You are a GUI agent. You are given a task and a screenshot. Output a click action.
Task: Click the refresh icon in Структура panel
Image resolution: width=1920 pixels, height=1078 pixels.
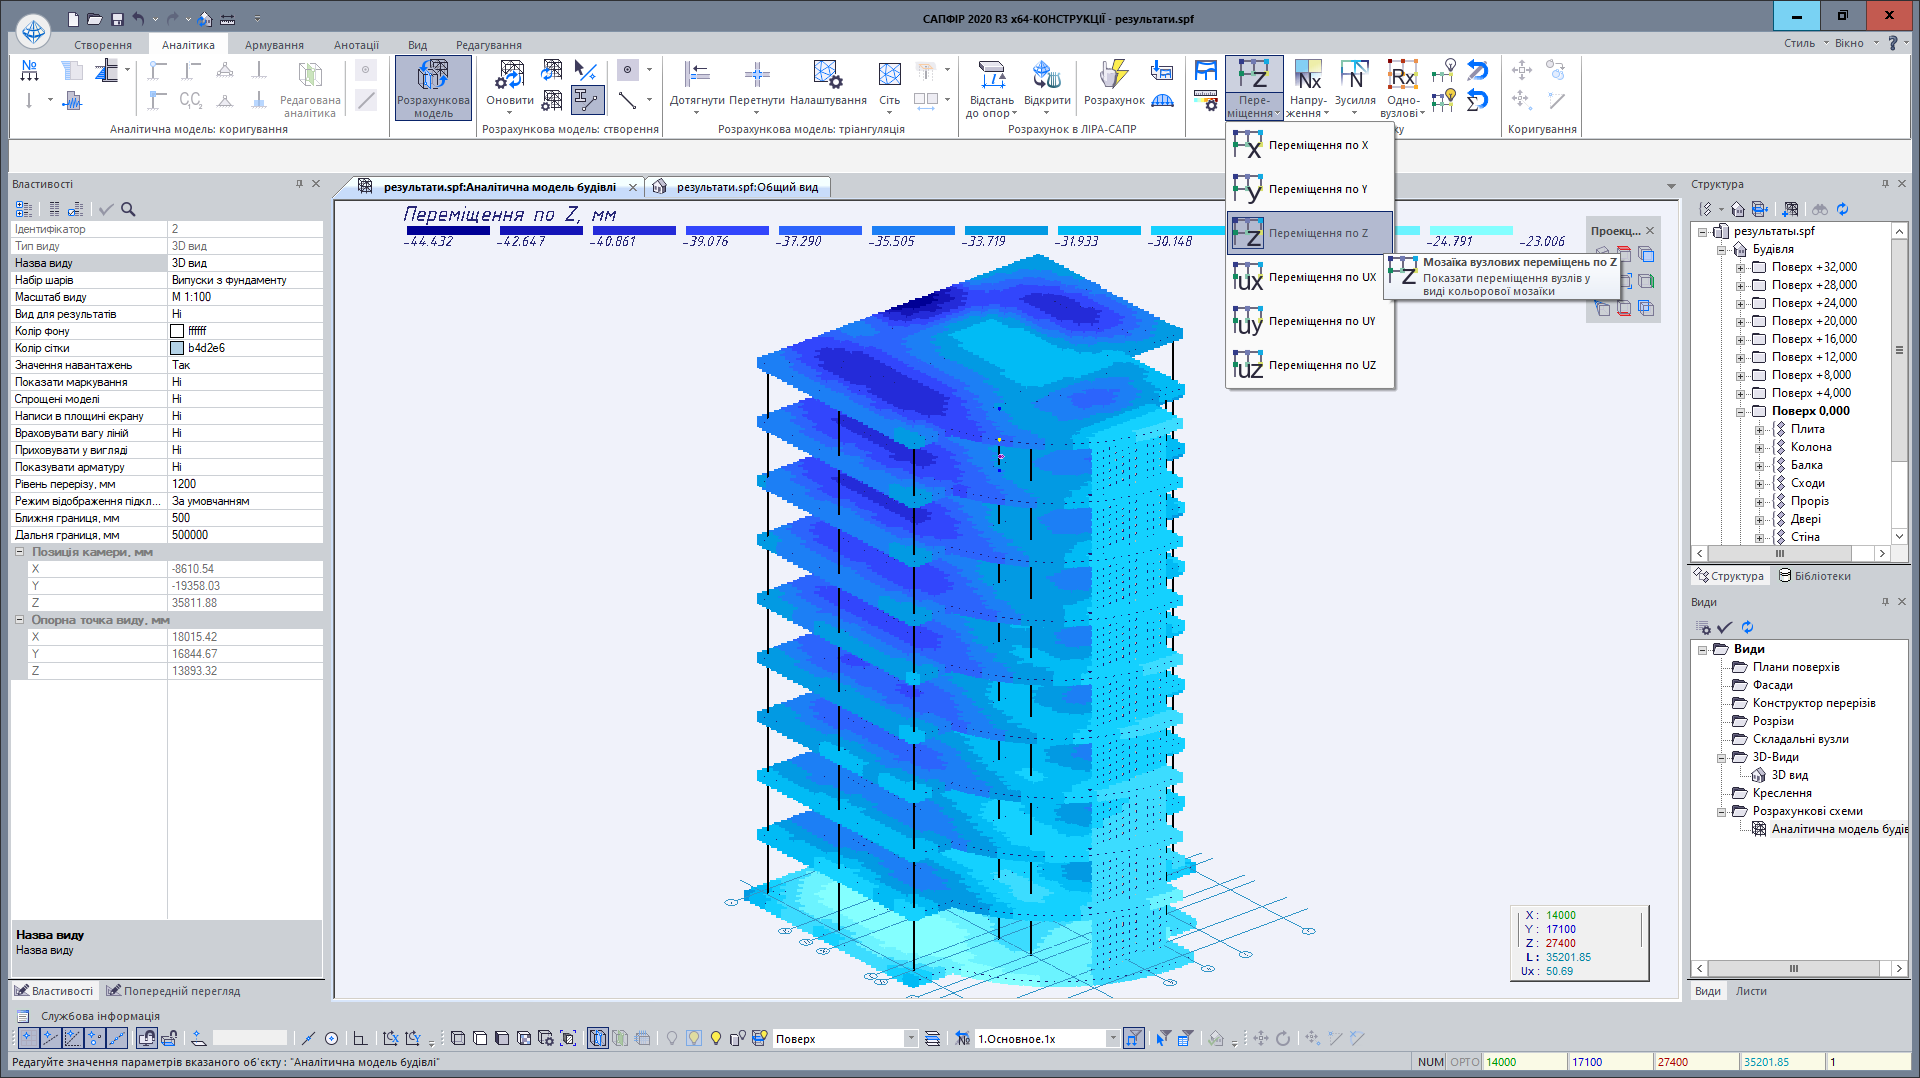pyautogui.click(x=1842, y=209)
